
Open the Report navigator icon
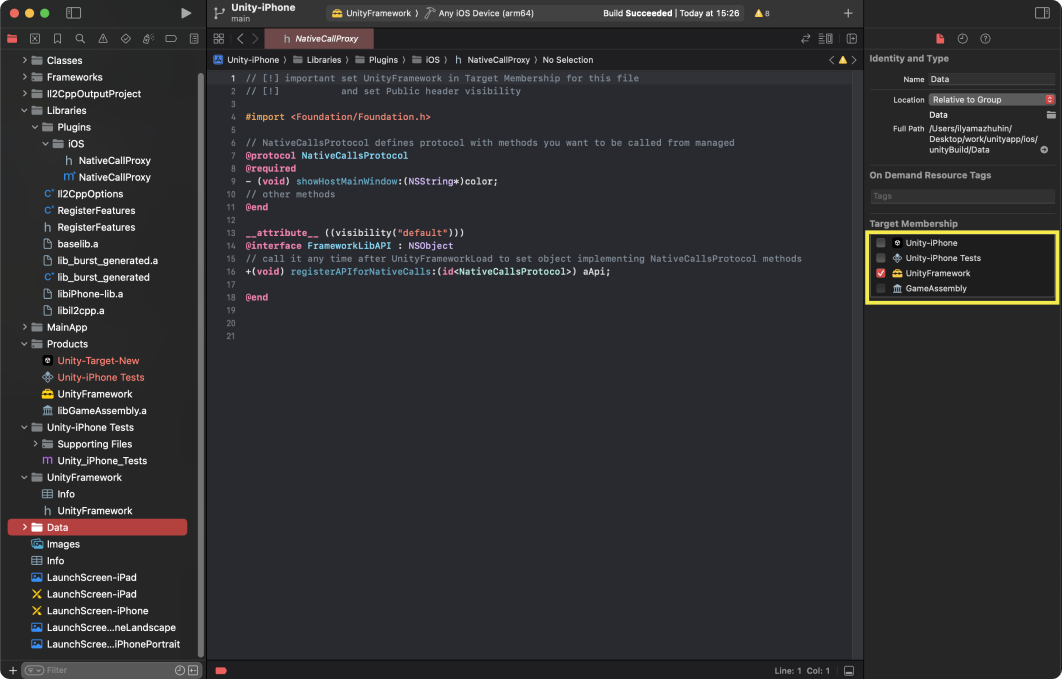tap(194, 39)
